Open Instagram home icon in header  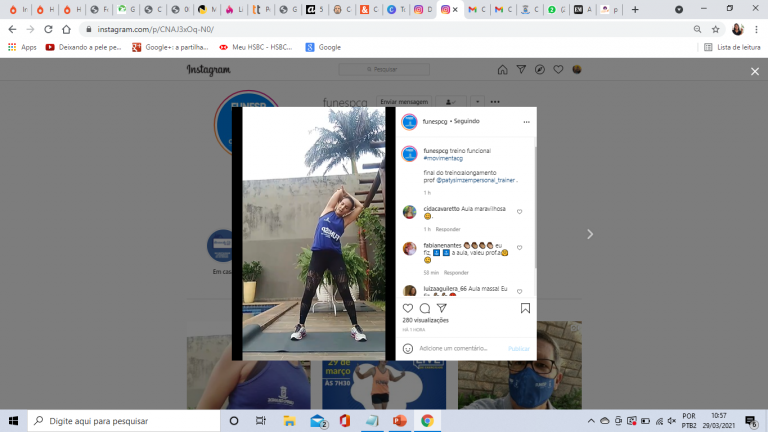(502, 70)
